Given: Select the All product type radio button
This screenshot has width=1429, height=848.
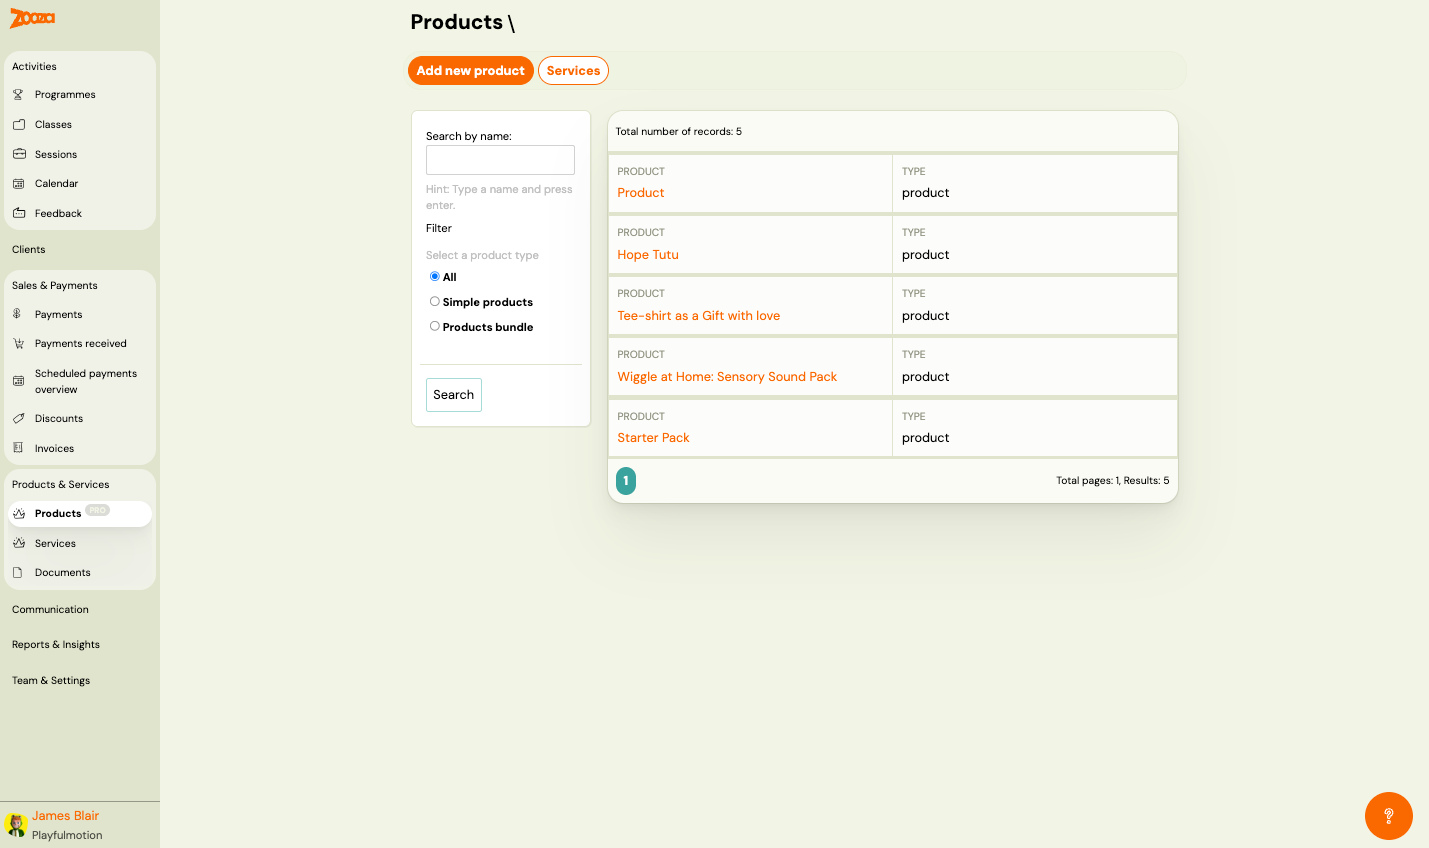Looking at the screenshot, I should coord(434,276).
